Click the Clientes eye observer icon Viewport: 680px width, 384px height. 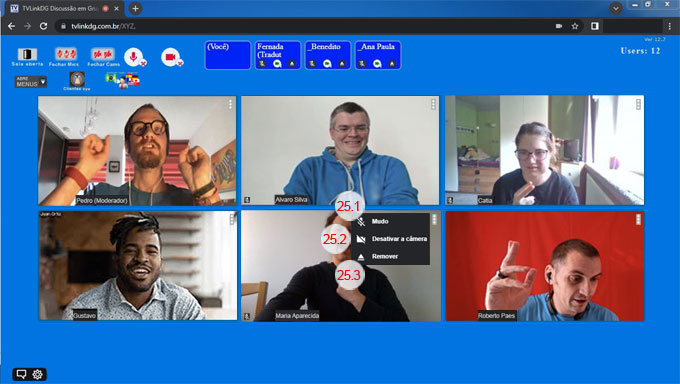click(77, 79)
